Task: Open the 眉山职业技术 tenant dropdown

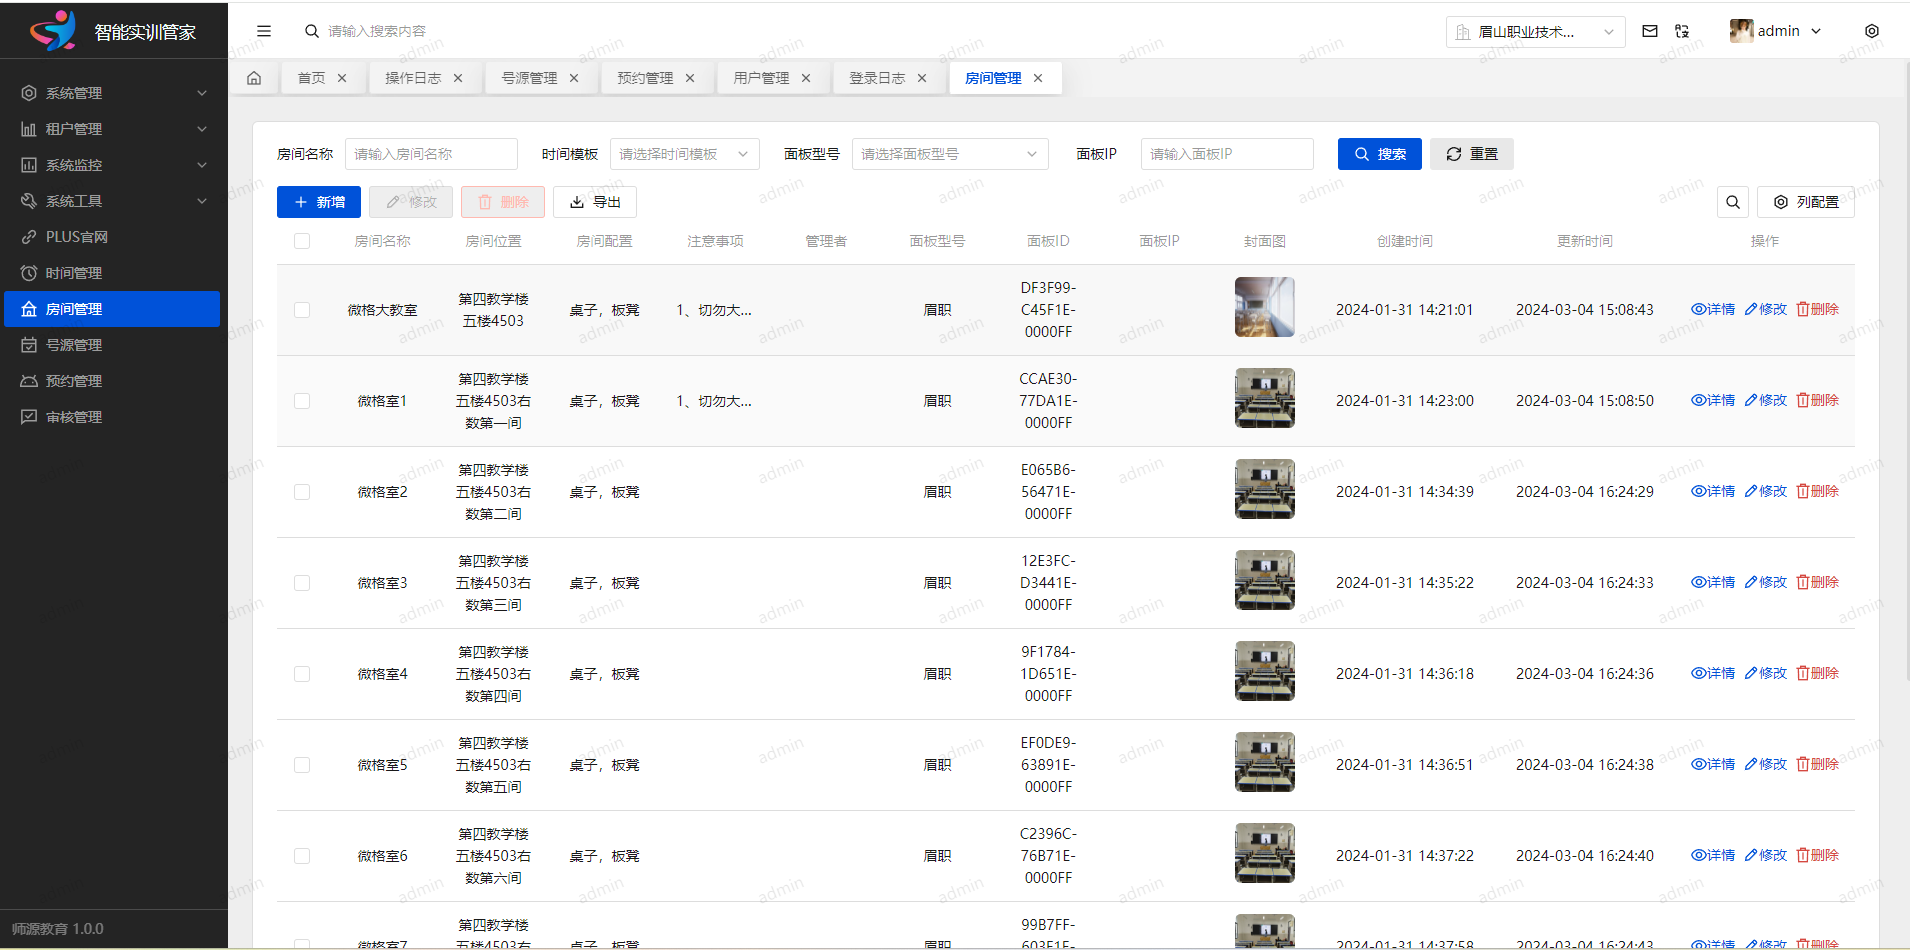Action: pos(1535,32)
